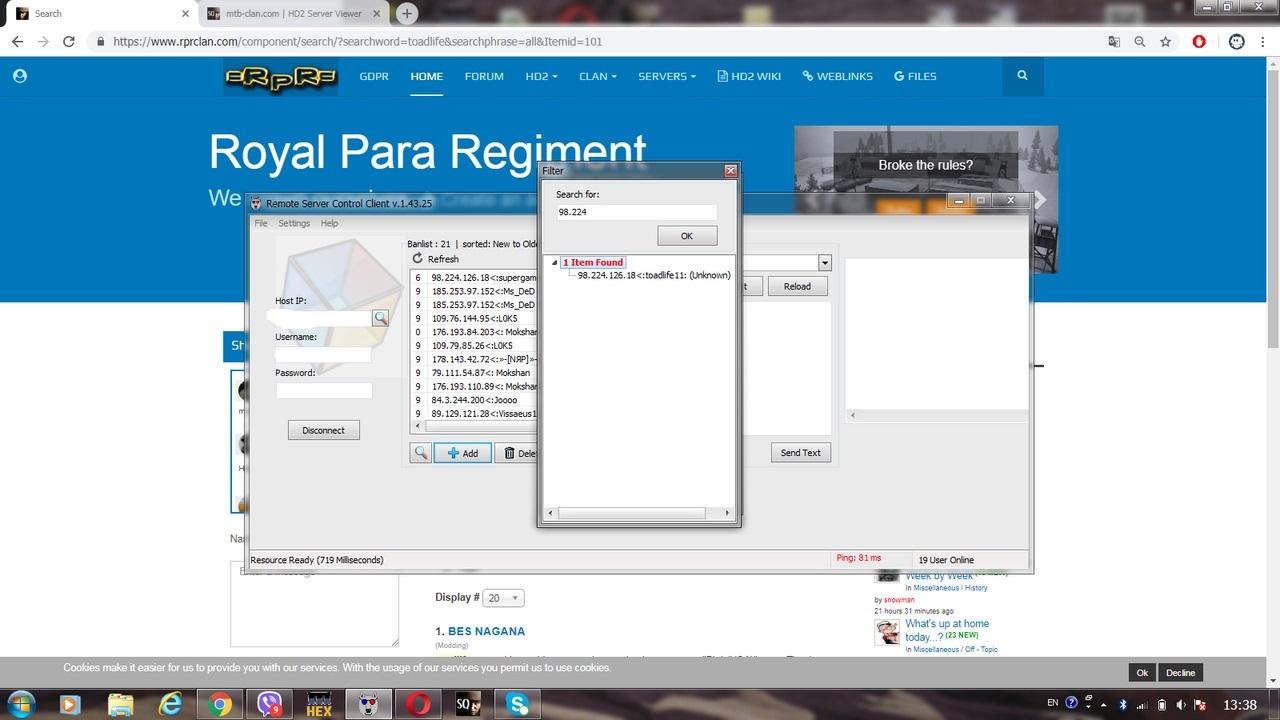This screenshot has width=1280, height=720.
Task: Click the RPR clan logo
Action: coord(281,78)
